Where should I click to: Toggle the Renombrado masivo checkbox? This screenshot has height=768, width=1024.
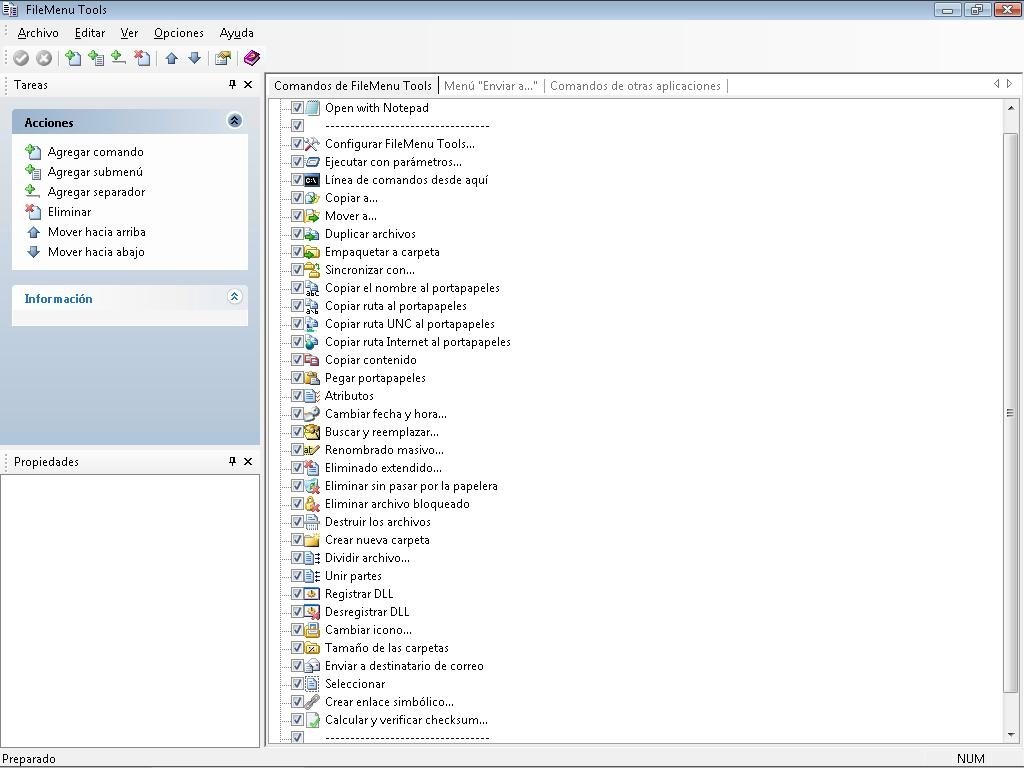click(x=297, y=450)
